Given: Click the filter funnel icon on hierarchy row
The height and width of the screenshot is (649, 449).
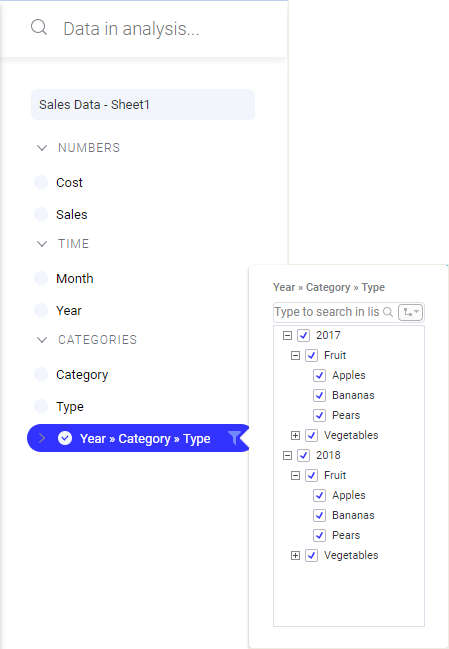Looking at the screenshot, I should (x=234, y=438).
